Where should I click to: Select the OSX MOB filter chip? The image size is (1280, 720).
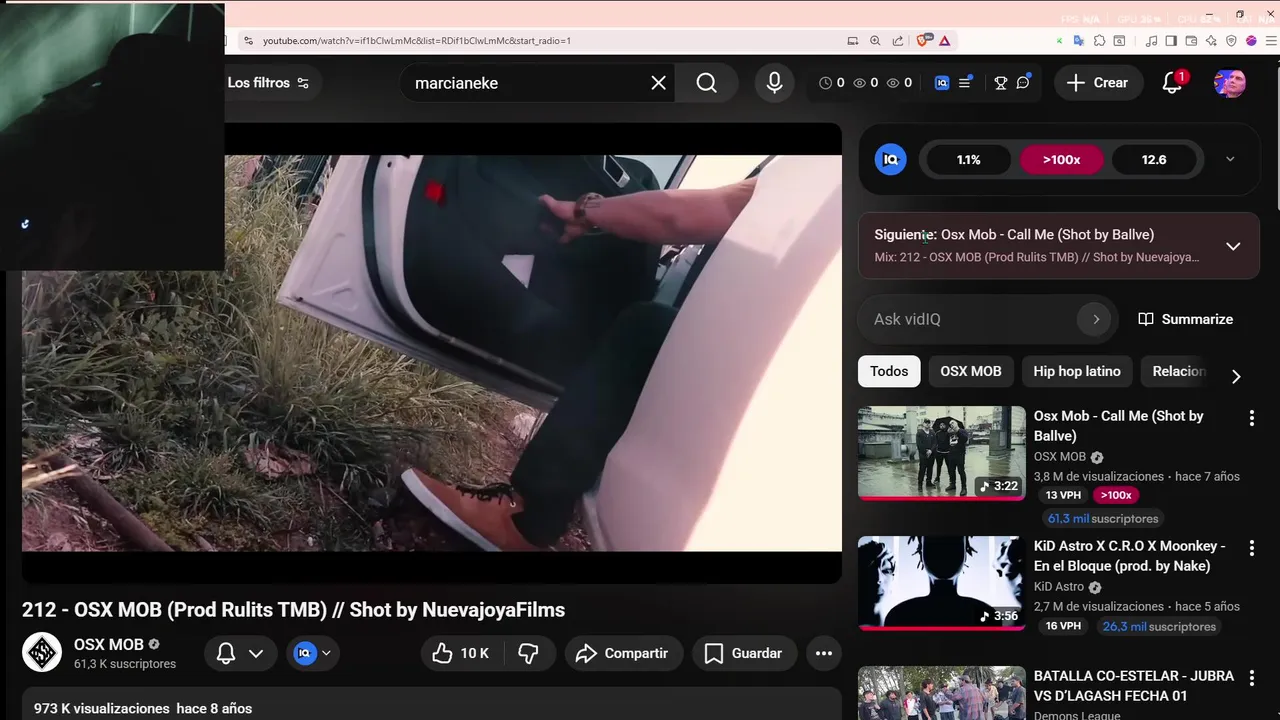tap(970, 371)
